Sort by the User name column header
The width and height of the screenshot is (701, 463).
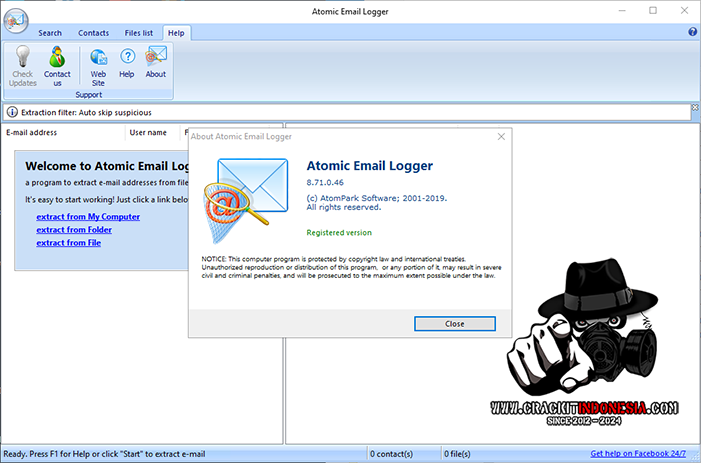coord(148,132)
